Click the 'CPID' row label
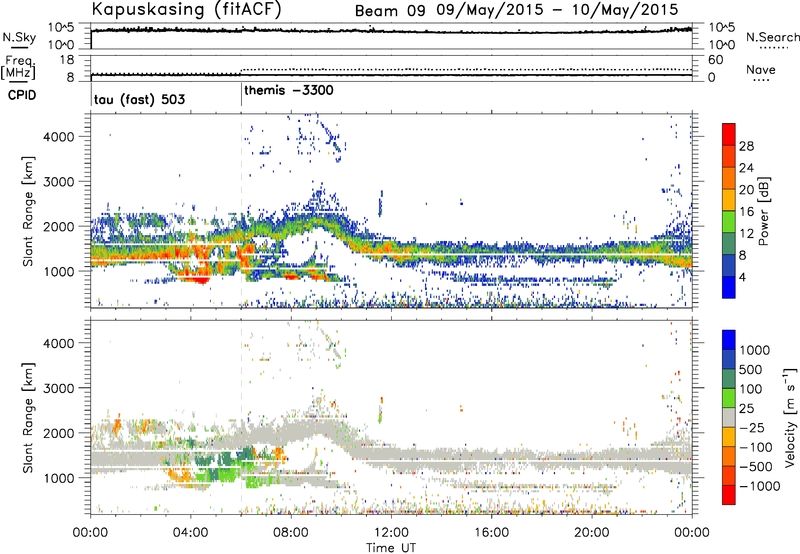The width and height of the screenshot is (800, 554). [21, 95]
